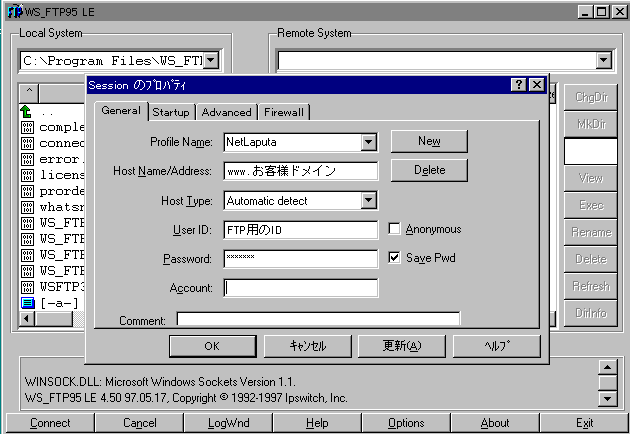Open the Profile Name dropdown
The image size is (630, 434).
coord(368,142)
